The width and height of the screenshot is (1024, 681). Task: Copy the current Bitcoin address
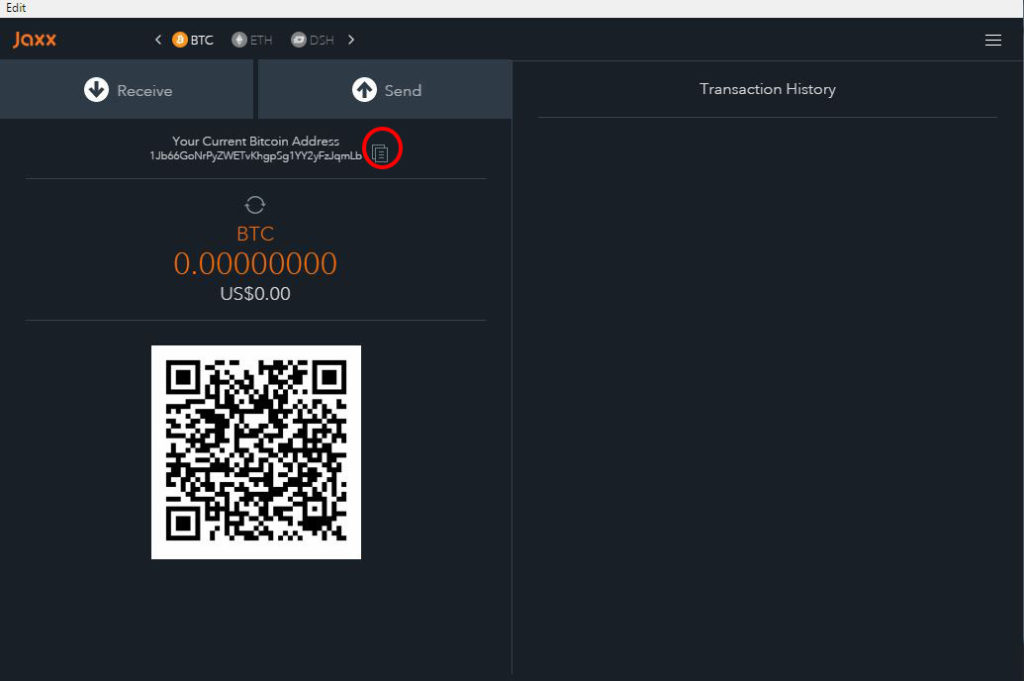(380, 153)
